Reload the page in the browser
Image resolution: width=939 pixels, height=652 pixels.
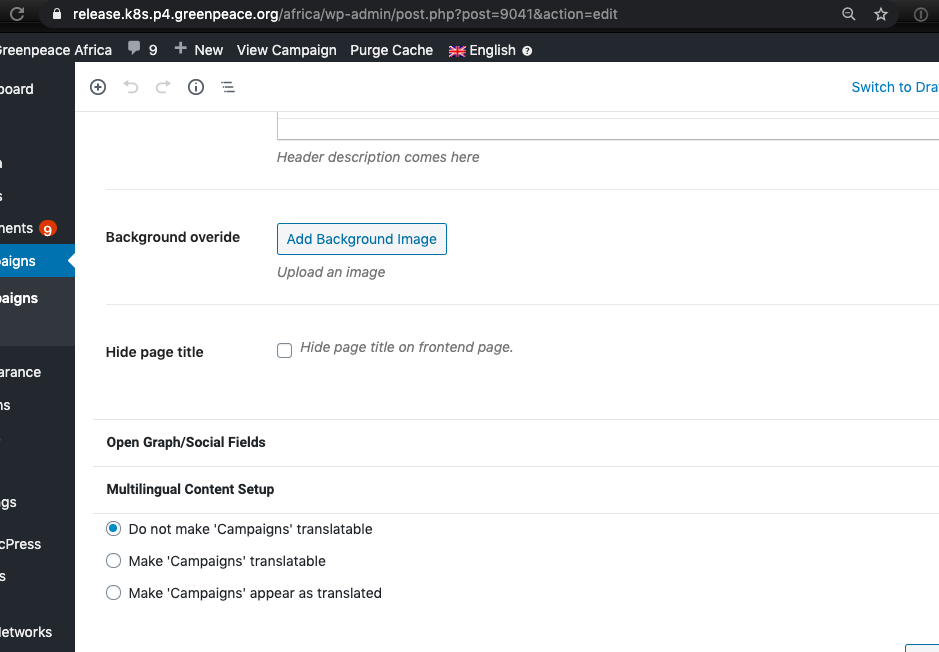click(17, 14)
